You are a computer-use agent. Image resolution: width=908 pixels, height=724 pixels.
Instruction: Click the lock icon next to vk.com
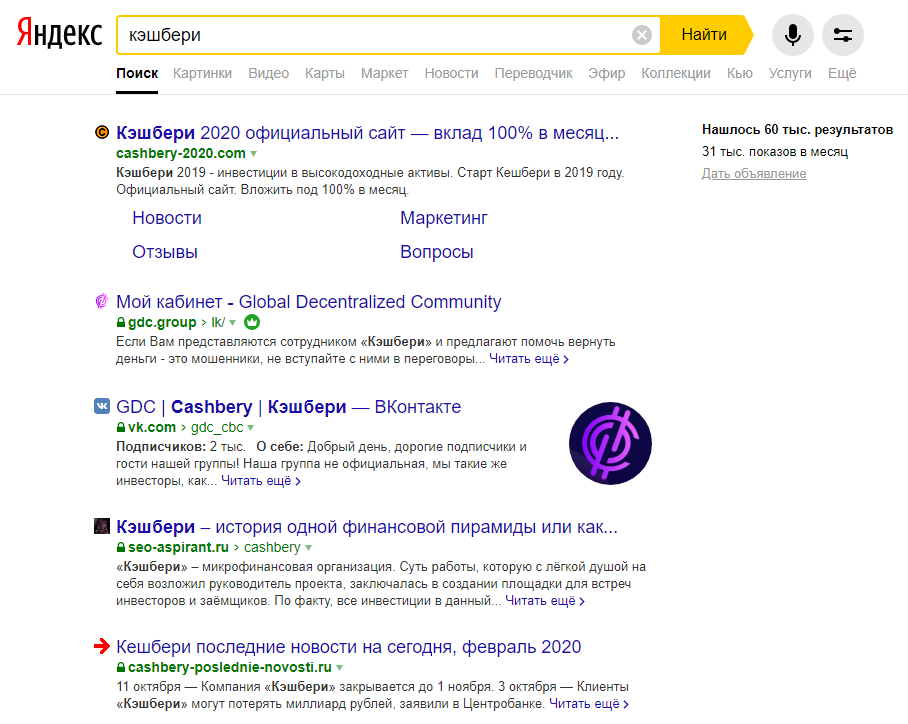120,427
